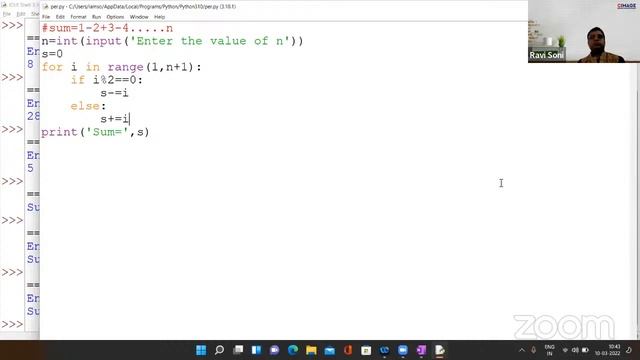Switch to OneNote in taskbar
Image resolution: width=640 pixels, height=360 pixels.
(421, 350)
